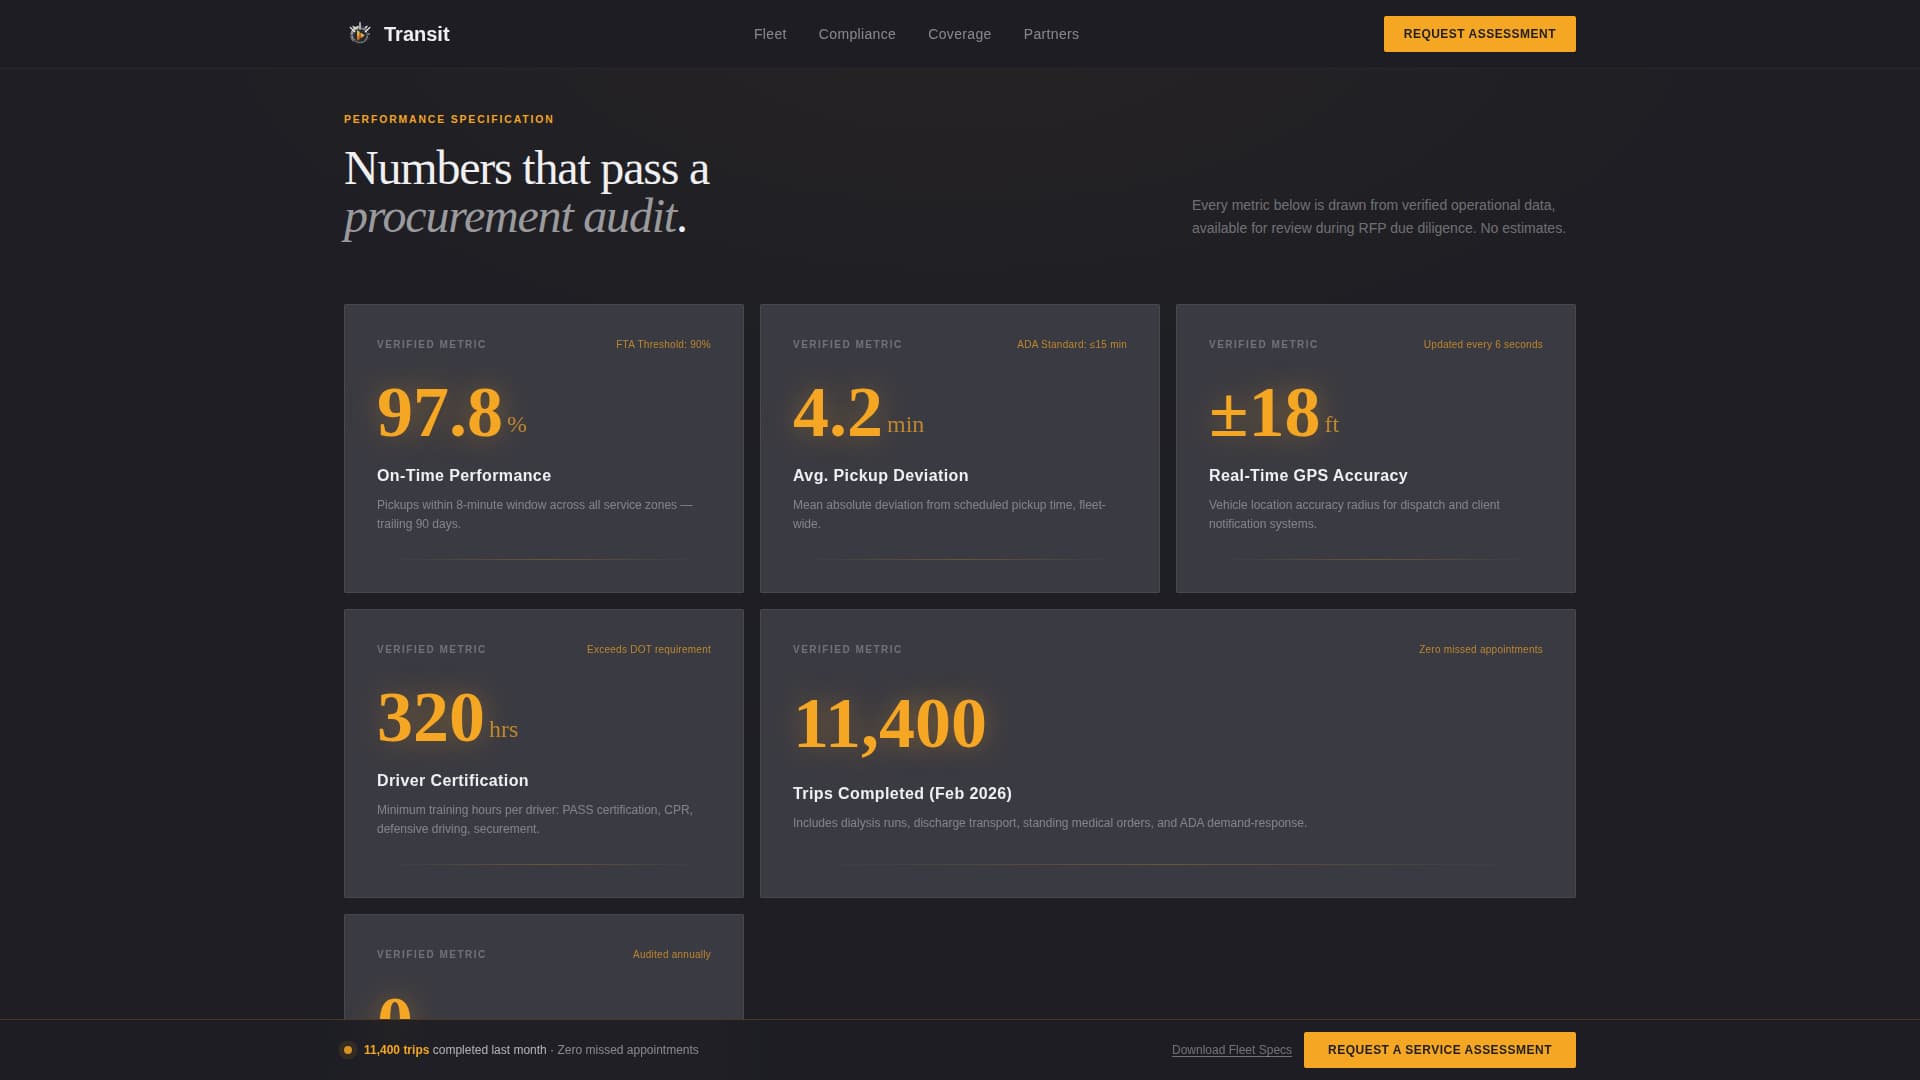
Task: Click the 'Avg. Pickup Deviation' card title
Action: (x=880, y=476)
